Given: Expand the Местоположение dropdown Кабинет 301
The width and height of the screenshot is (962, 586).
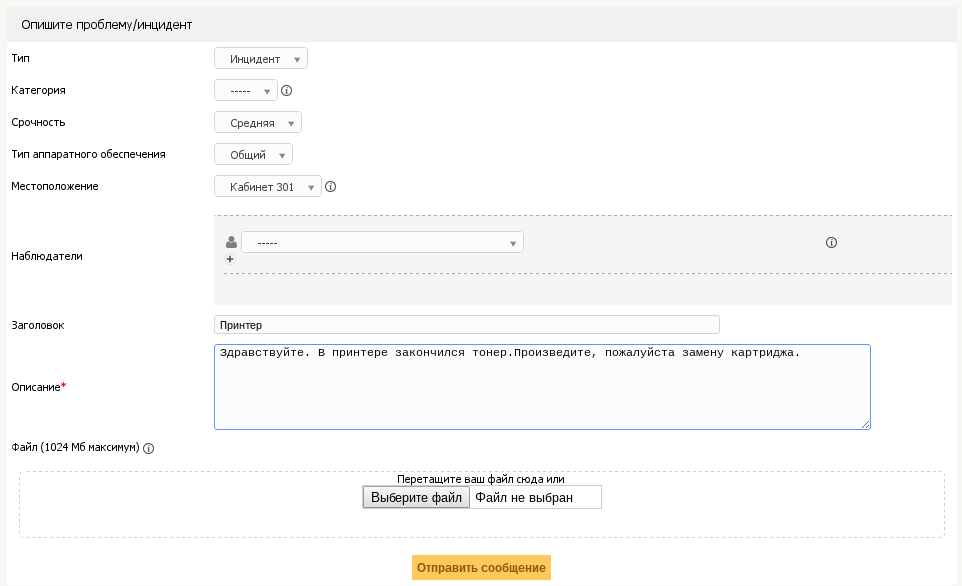Looking at the screenshot, I should [267, 187].
